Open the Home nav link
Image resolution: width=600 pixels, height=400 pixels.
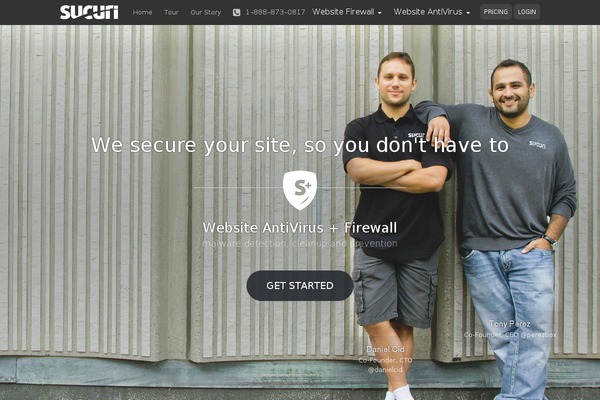click(142, 12)
